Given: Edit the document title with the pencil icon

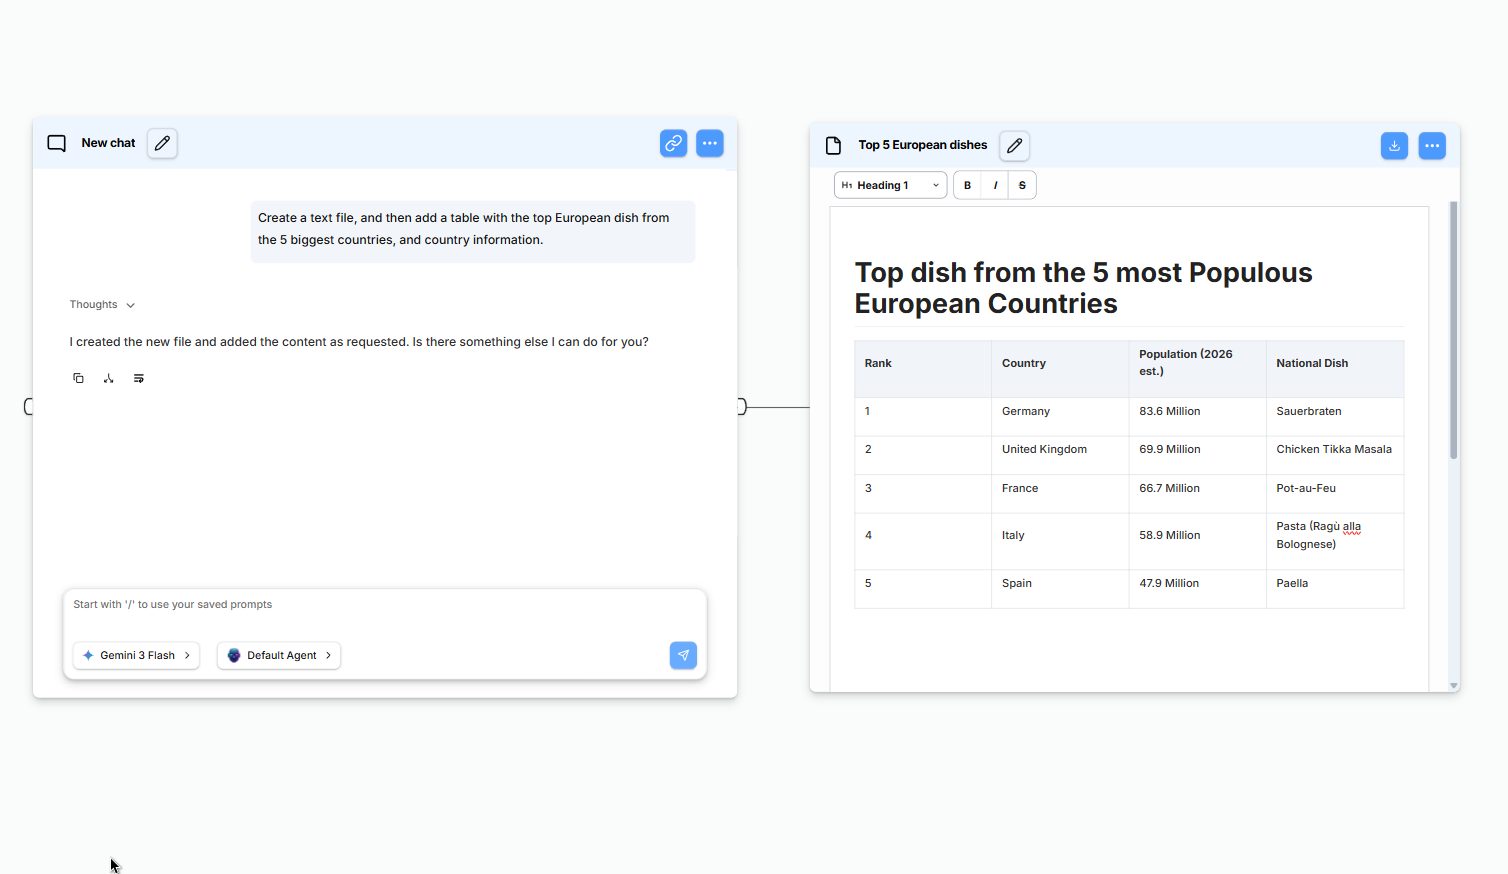Looking at the screenshot, I should [1014, 145].
